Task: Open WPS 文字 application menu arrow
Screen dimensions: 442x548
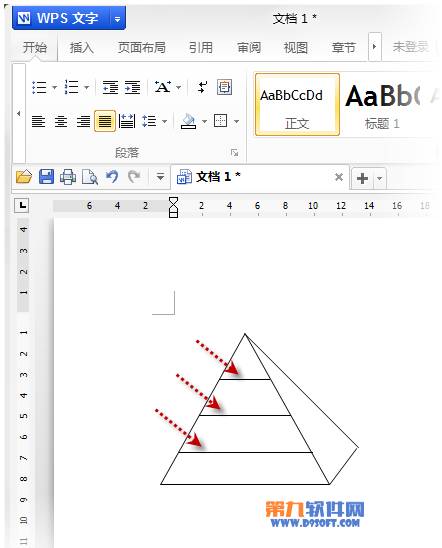Action: [117, 19]
